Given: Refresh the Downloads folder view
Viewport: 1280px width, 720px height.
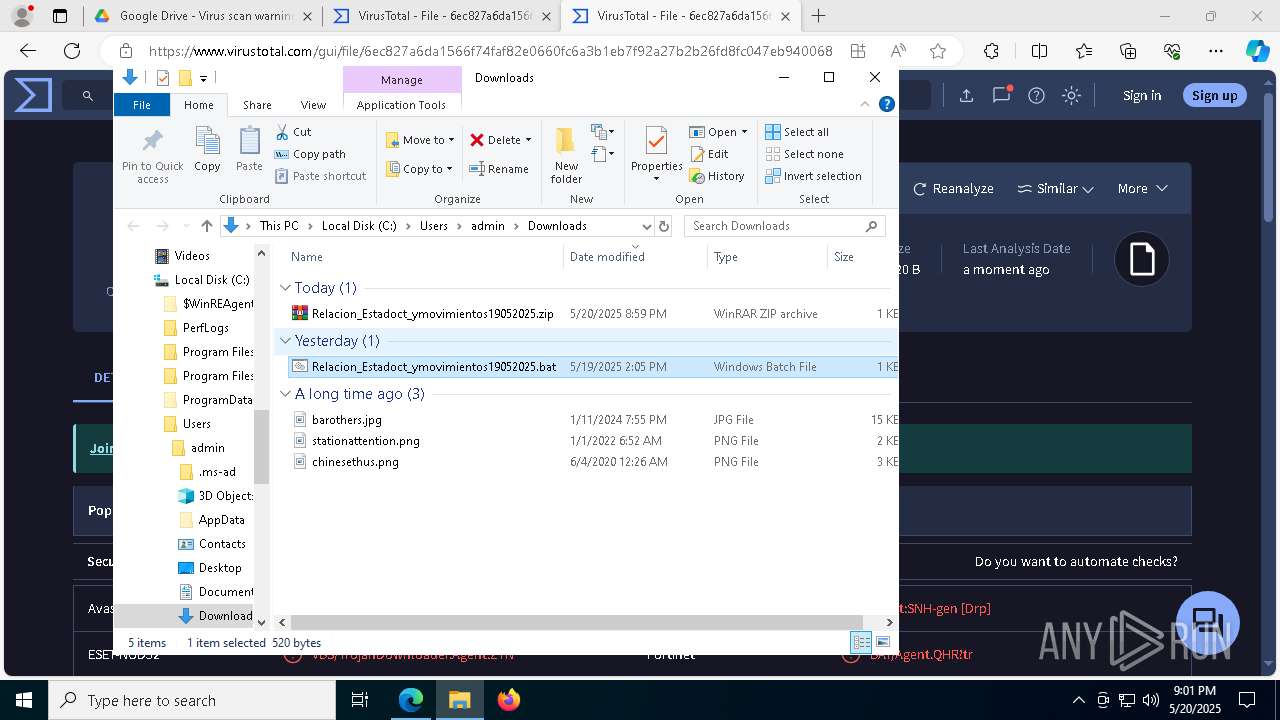Looking at the screenshot, I should click(x=664, y=226).
